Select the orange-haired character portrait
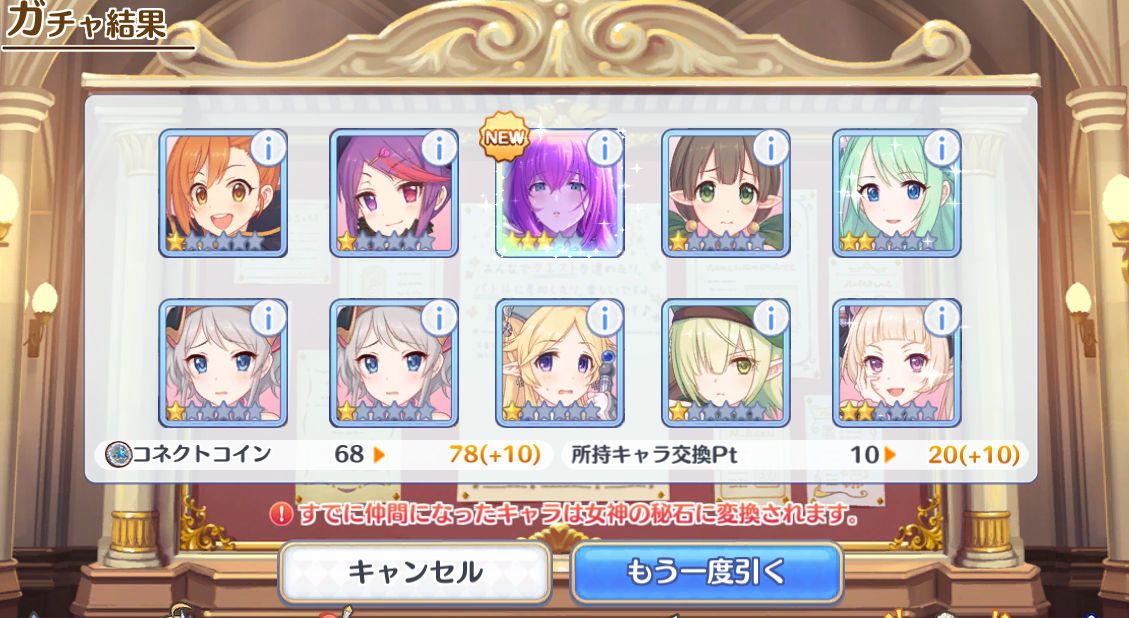The image size is (1129, 618). [223, 193]
